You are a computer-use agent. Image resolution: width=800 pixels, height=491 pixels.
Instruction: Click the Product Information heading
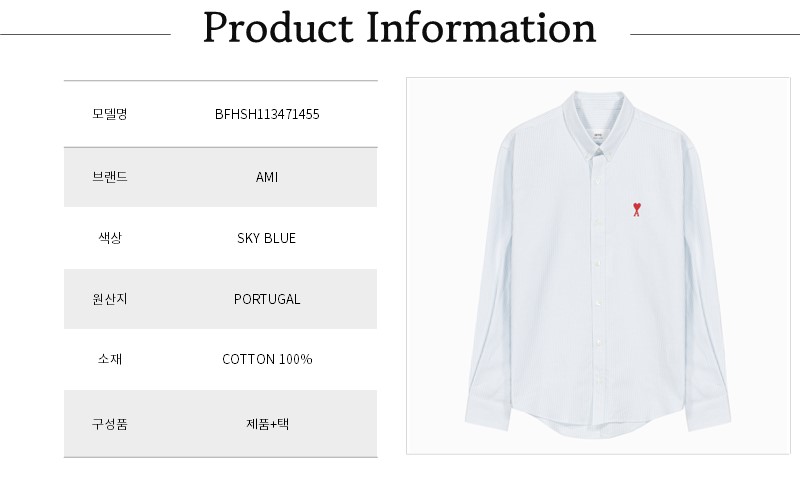coord(399,29)
